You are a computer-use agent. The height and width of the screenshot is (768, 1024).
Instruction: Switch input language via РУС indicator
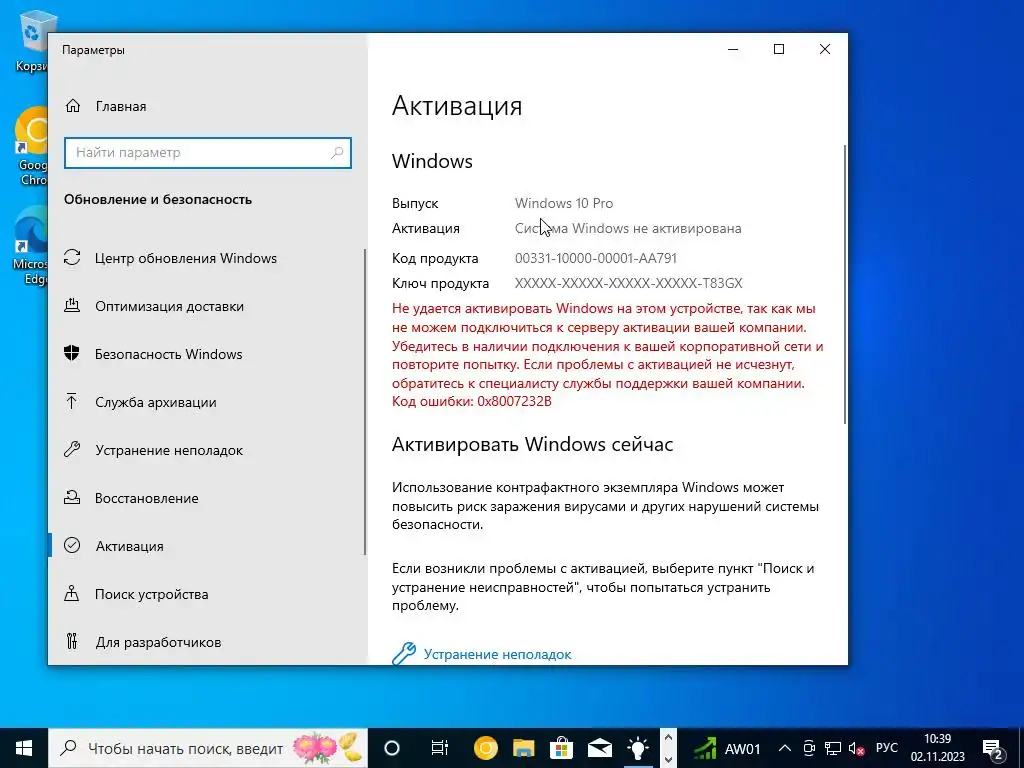coord(887,748)
